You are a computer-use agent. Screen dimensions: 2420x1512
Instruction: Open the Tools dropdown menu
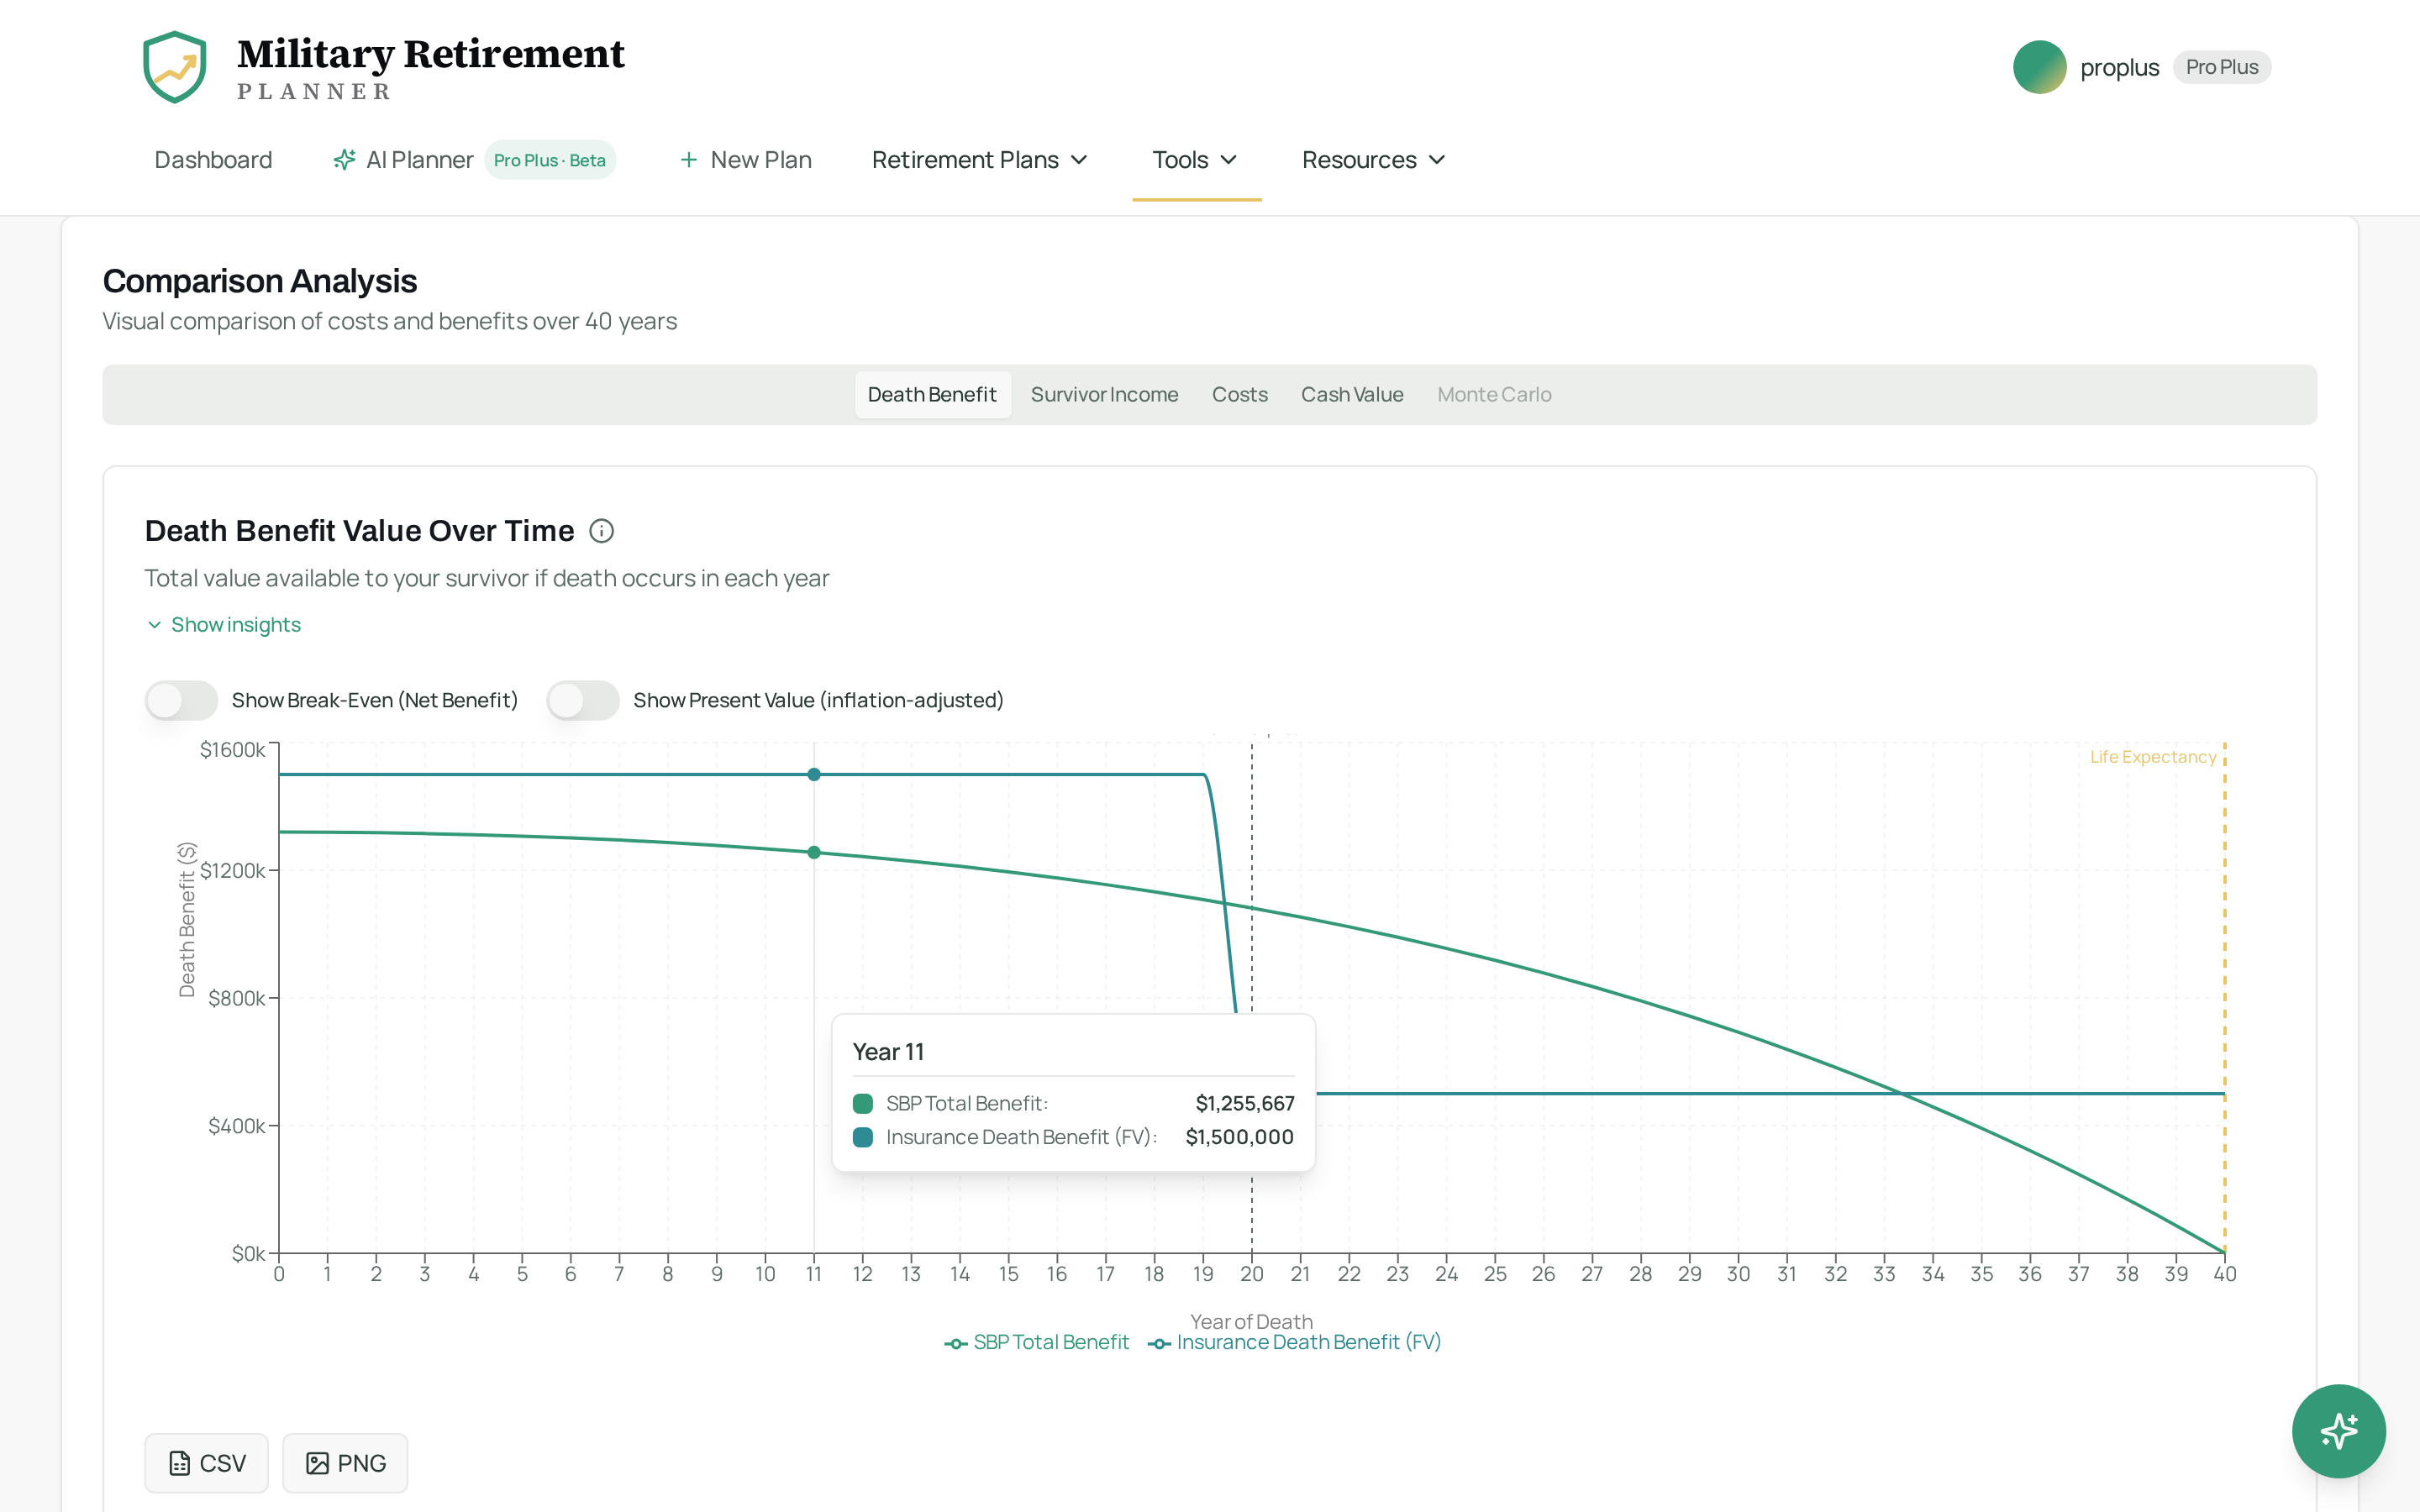click(1196, 160)
